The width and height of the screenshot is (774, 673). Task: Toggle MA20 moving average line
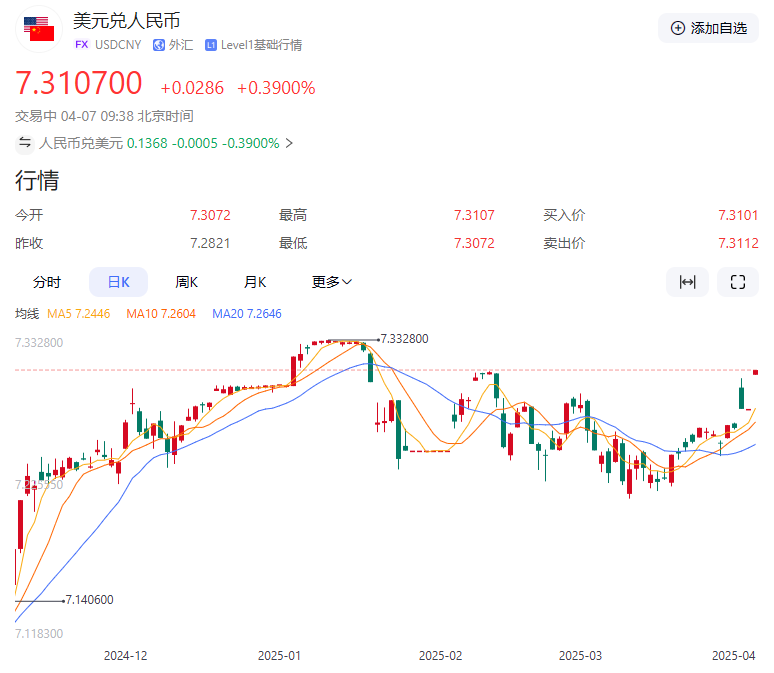pos(246,314)
